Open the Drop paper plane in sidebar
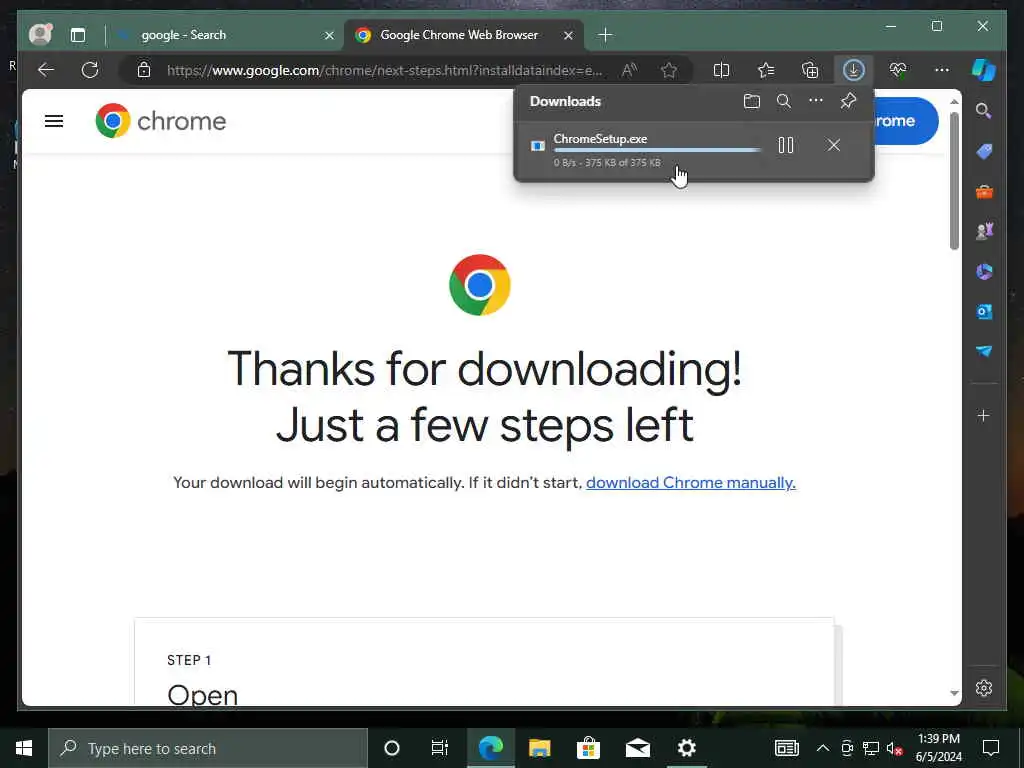 click(x=984, y=351)
